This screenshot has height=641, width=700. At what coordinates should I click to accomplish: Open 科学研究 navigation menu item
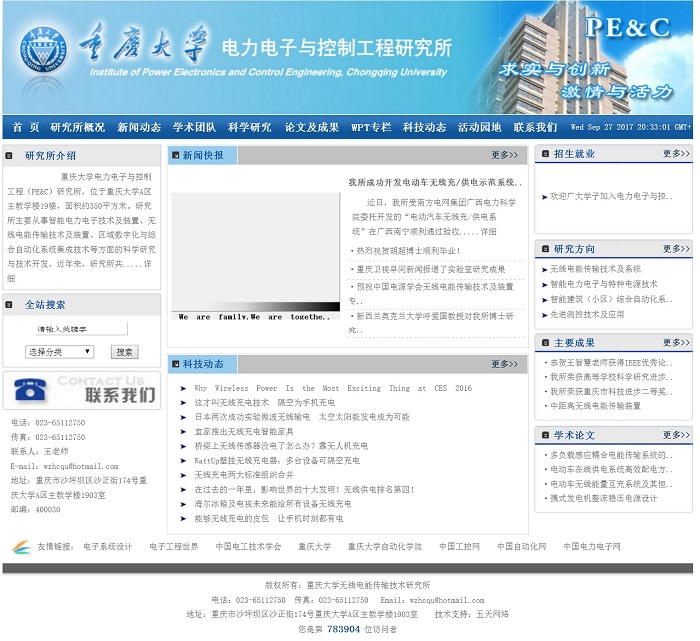[250, 128]
